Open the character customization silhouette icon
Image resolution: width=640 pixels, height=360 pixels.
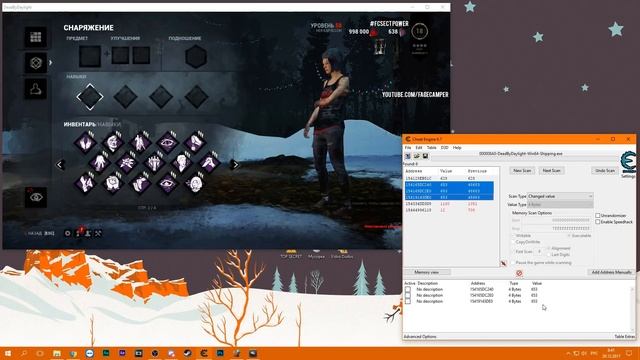(36, 89)
